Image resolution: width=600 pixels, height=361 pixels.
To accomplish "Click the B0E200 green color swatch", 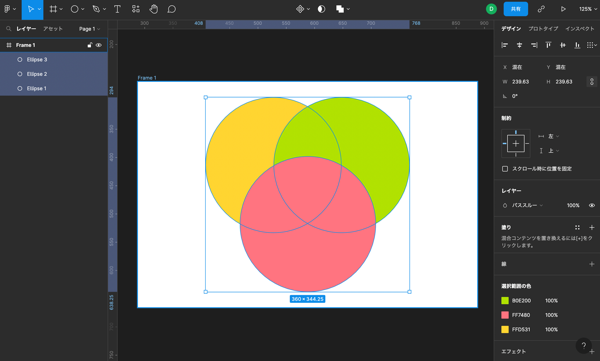I will (505, 301).
